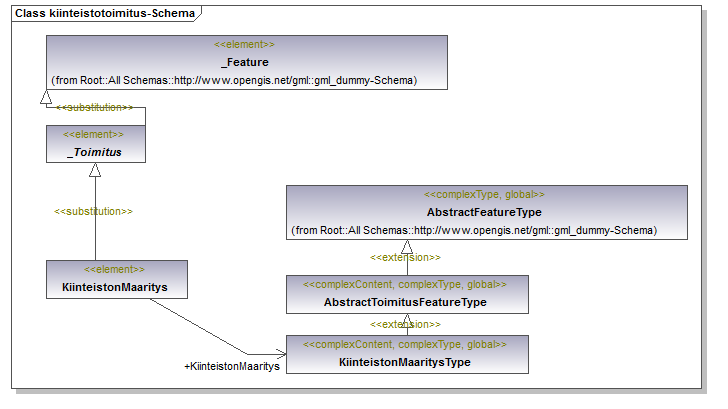
Task: Click the extension label below AbstractFeatureType
Action: (x=405, y=257)
